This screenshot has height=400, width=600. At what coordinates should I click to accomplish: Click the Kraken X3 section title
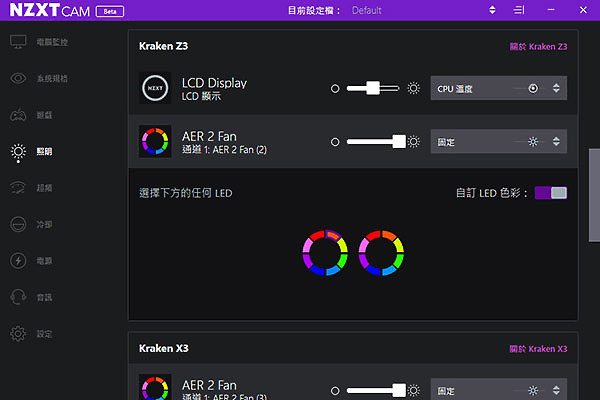pos(163,349)
